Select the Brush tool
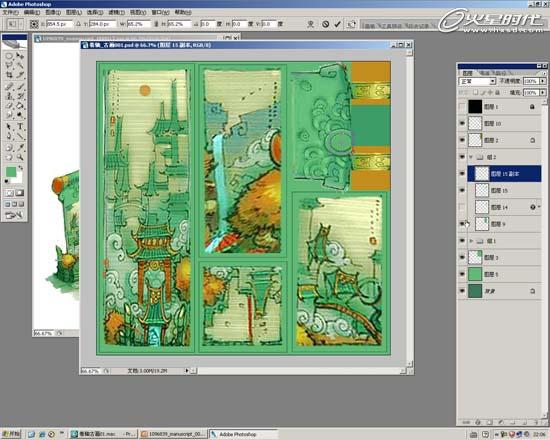This screenshot has width=550, height=440. (20, 86)
